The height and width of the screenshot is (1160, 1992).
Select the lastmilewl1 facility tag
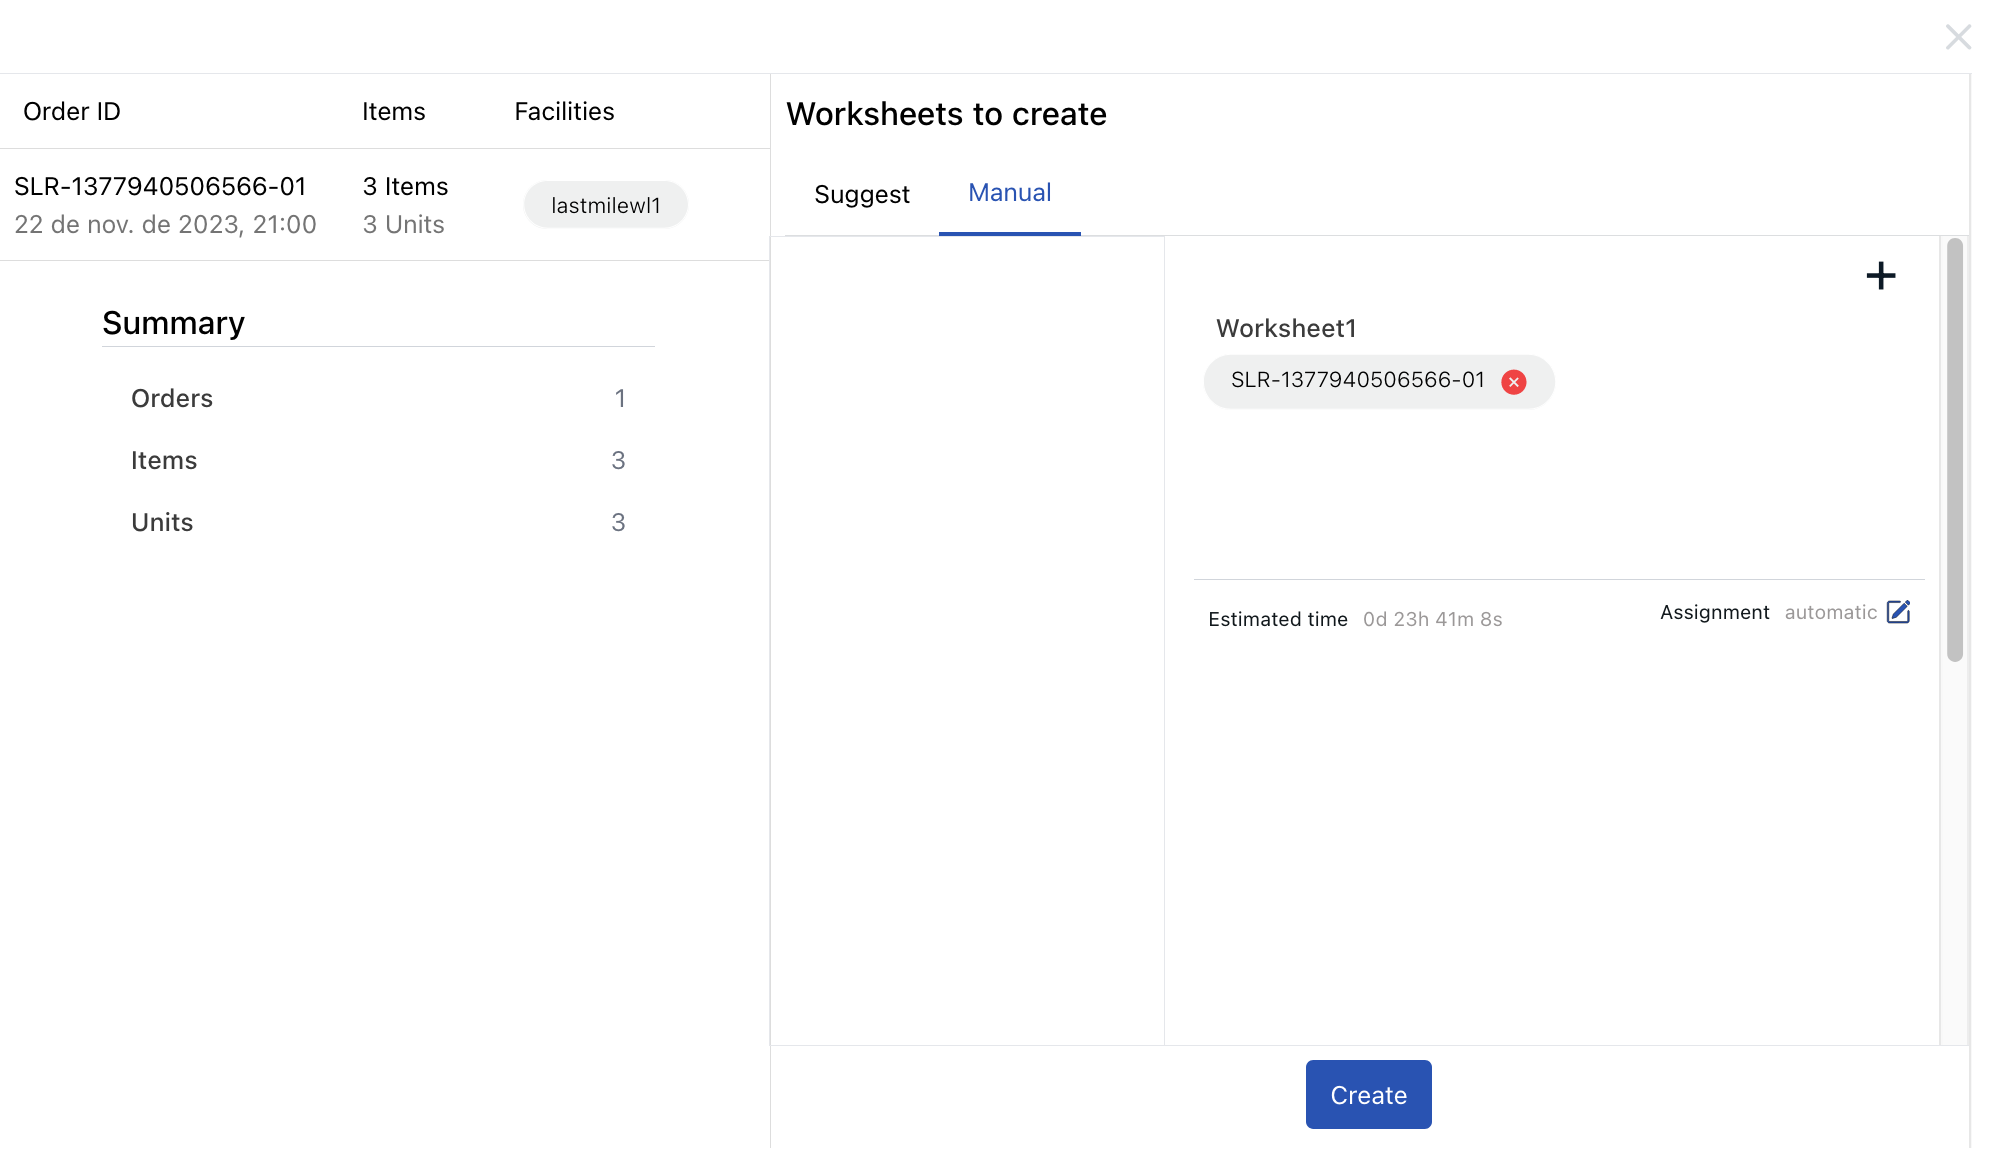pyautogui.click(x=605, y=203)
